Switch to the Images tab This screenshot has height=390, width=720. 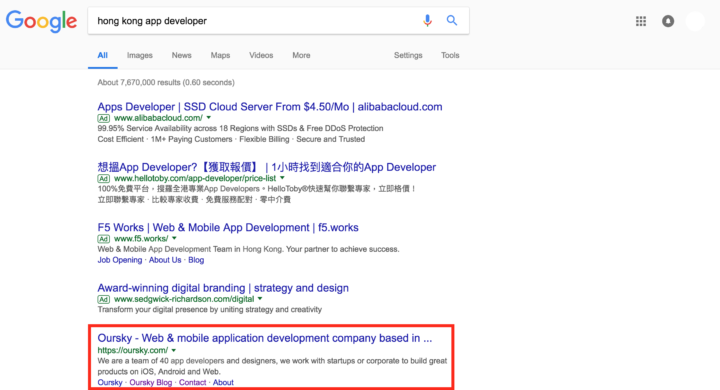click(140, 55)
